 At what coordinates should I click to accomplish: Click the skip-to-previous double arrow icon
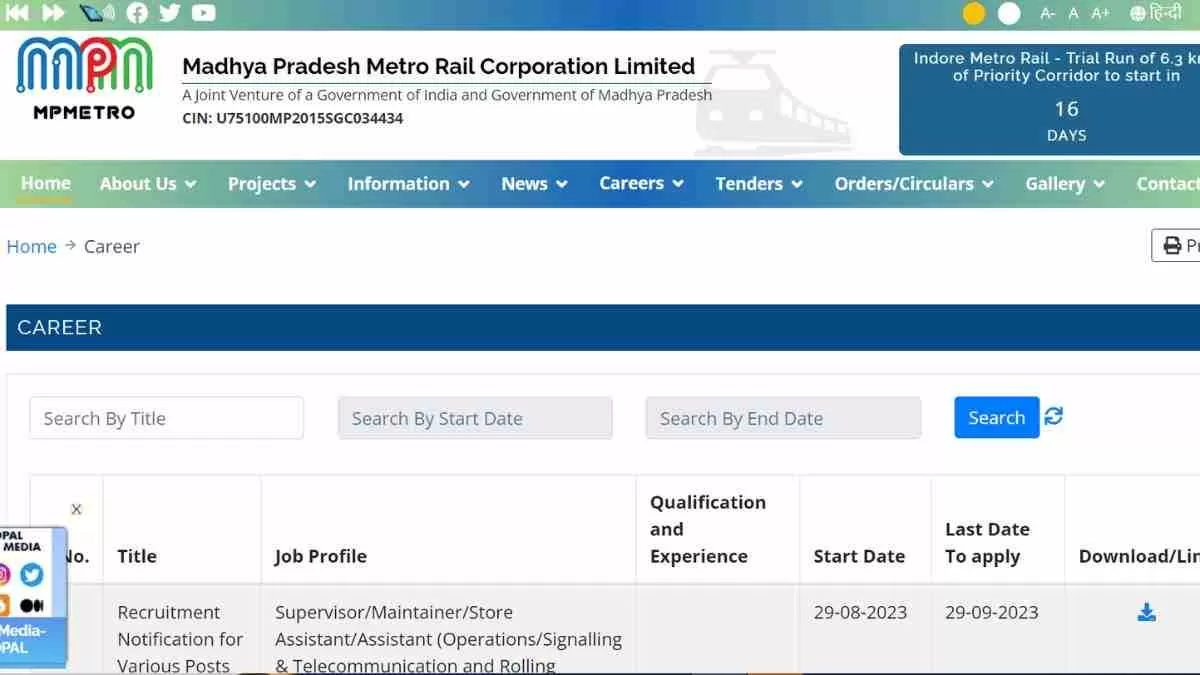click(x=18, y=13)
